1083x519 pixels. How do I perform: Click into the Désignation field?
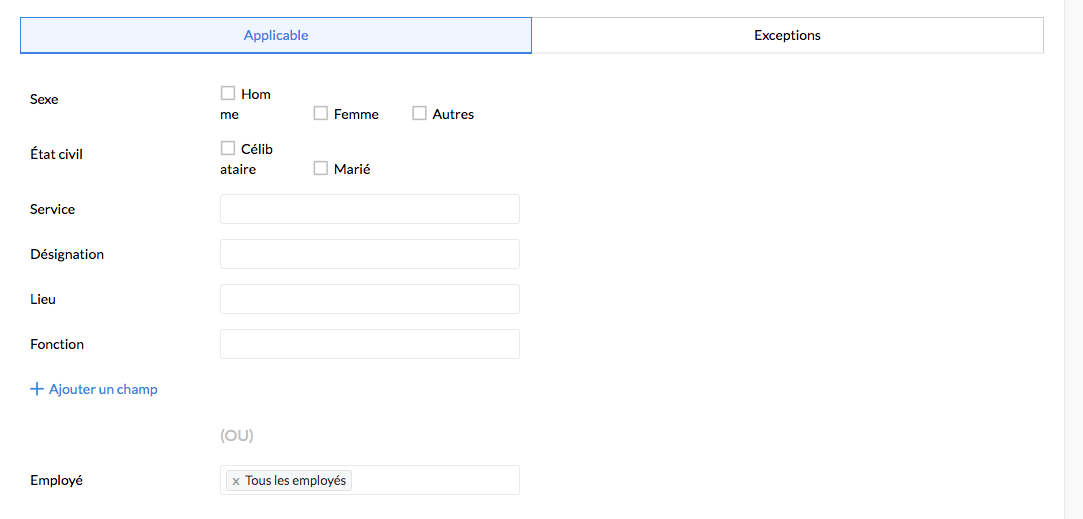coord(370,254)
